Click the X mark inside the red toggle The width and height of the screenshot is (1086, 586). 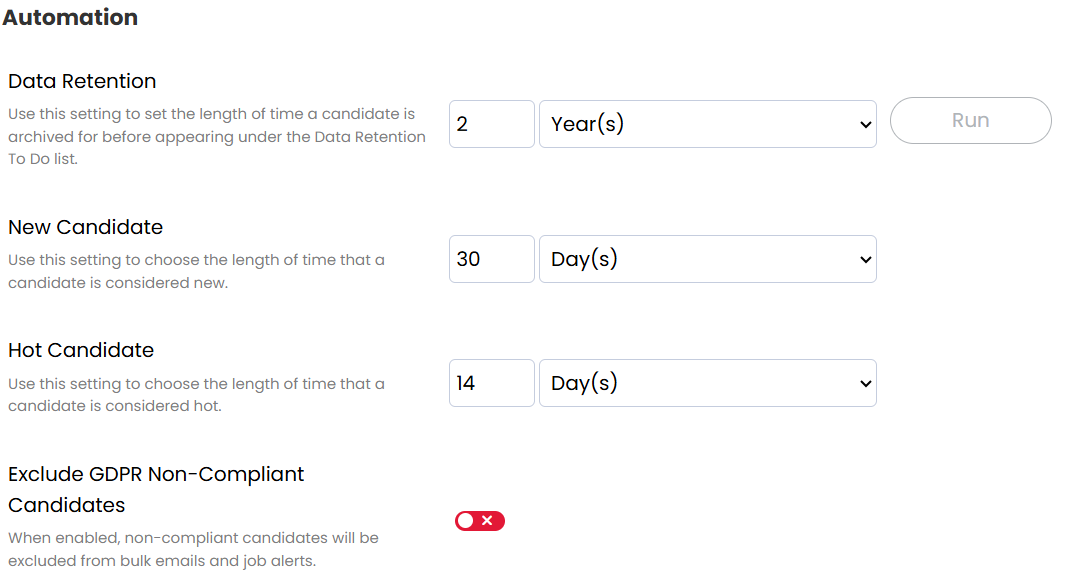[488, 521]
